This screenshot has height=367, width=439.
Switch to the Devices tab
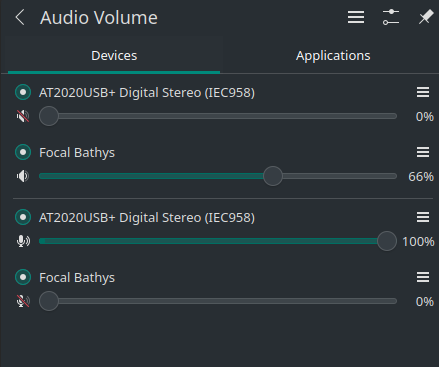(114, 56)
